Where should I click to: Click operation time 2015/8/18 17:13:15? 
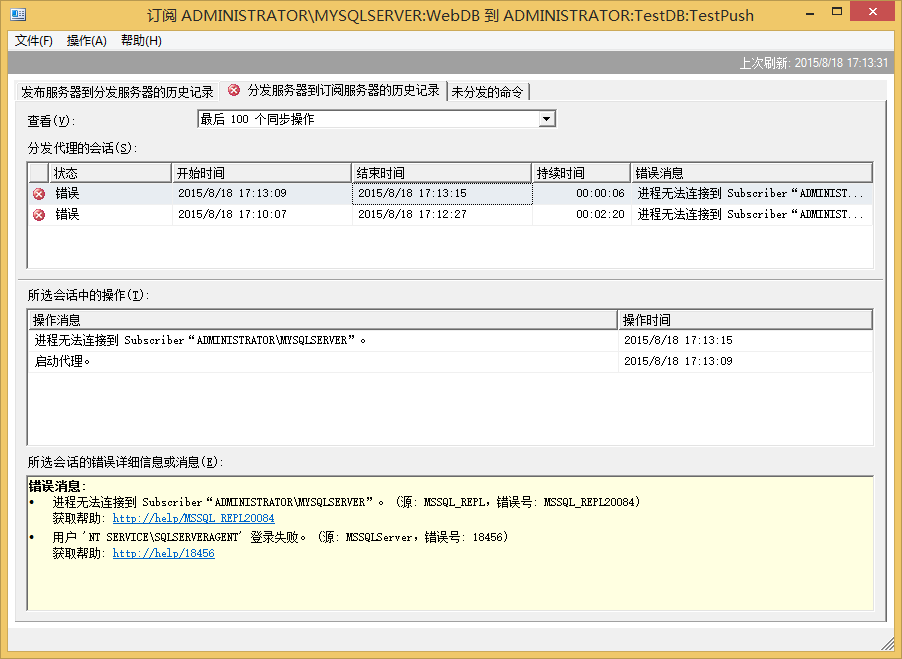(678, 340)
